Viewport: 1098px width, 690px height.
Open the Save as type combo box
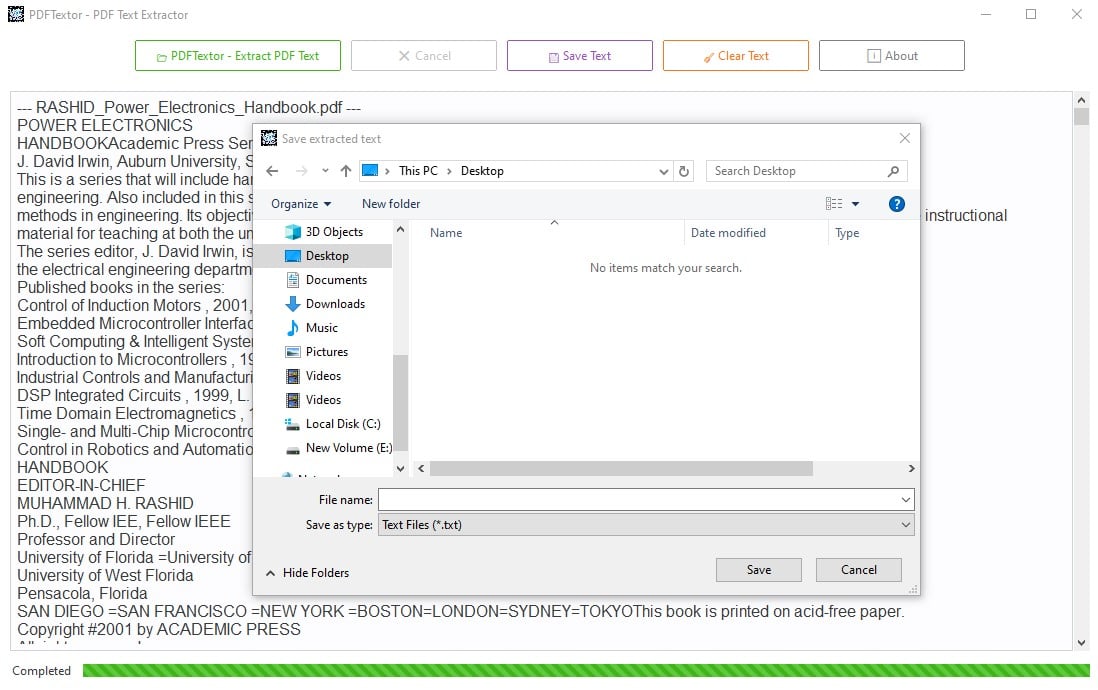point(646,525)
